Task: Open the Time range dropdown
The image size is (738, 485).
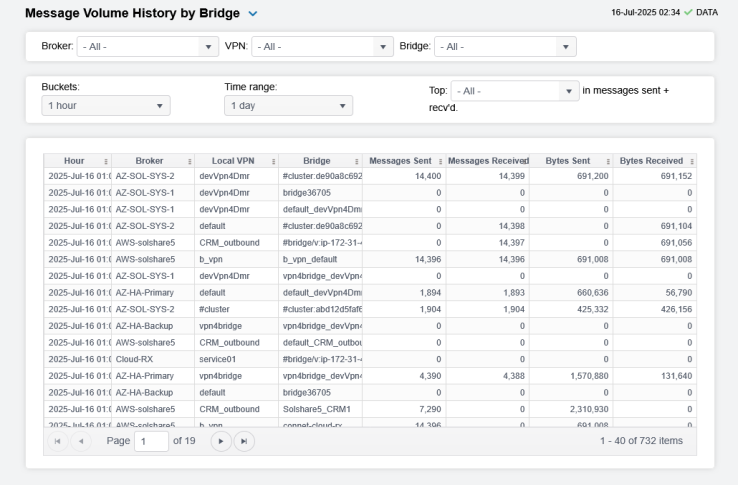Action: [x=288, y=105]
